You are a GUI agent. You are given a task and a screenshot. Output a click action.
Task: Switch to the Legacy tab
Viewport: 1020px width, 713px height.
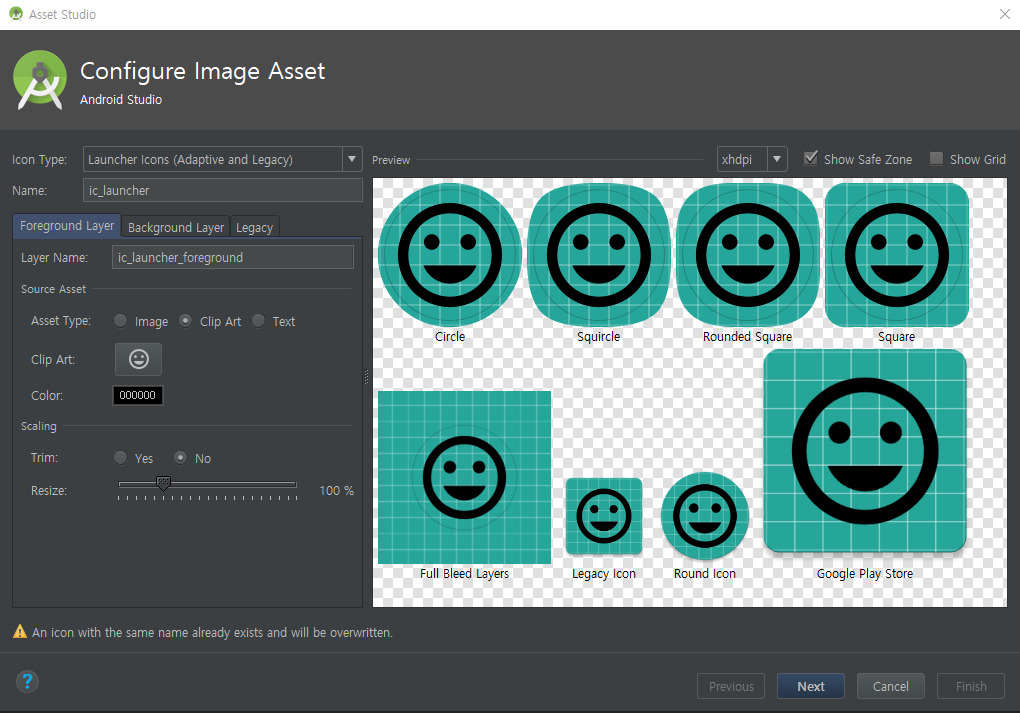254,227
